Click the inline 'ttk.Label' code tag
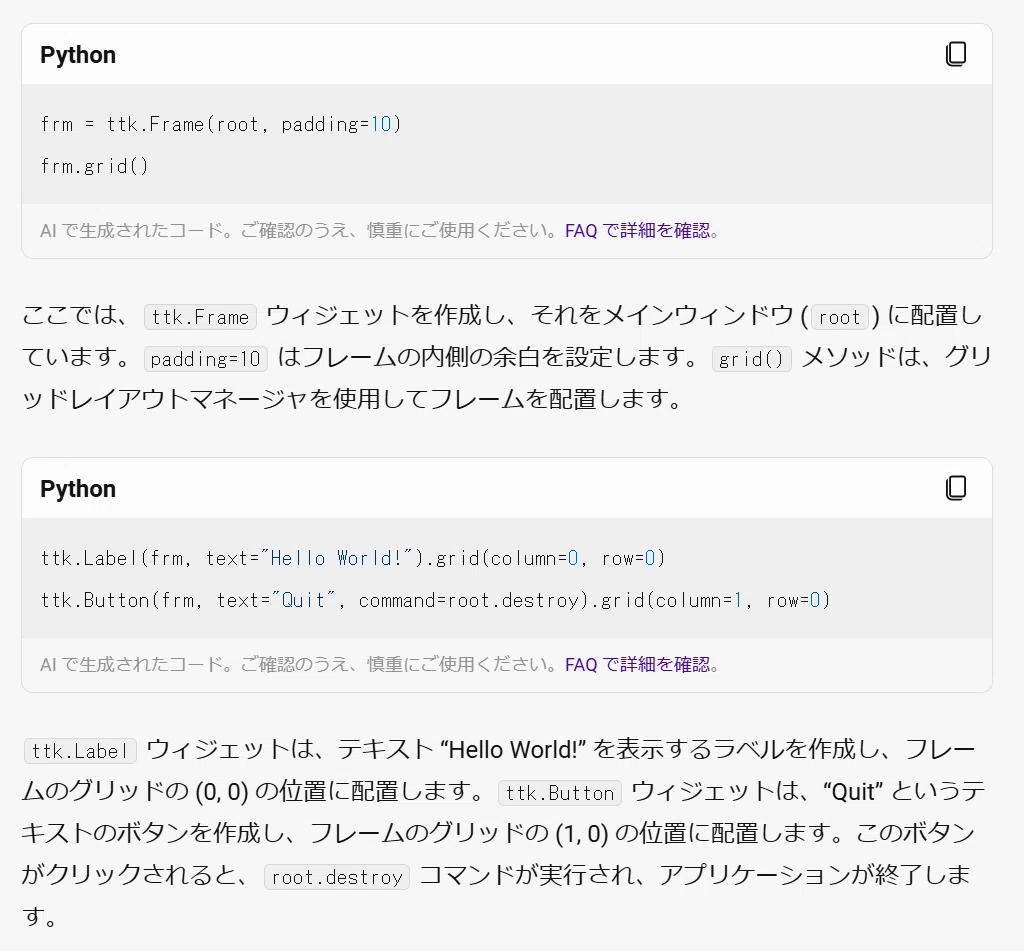Image resolution: width=1024 pixels, height=951 pixels. (x=80, y=750)
